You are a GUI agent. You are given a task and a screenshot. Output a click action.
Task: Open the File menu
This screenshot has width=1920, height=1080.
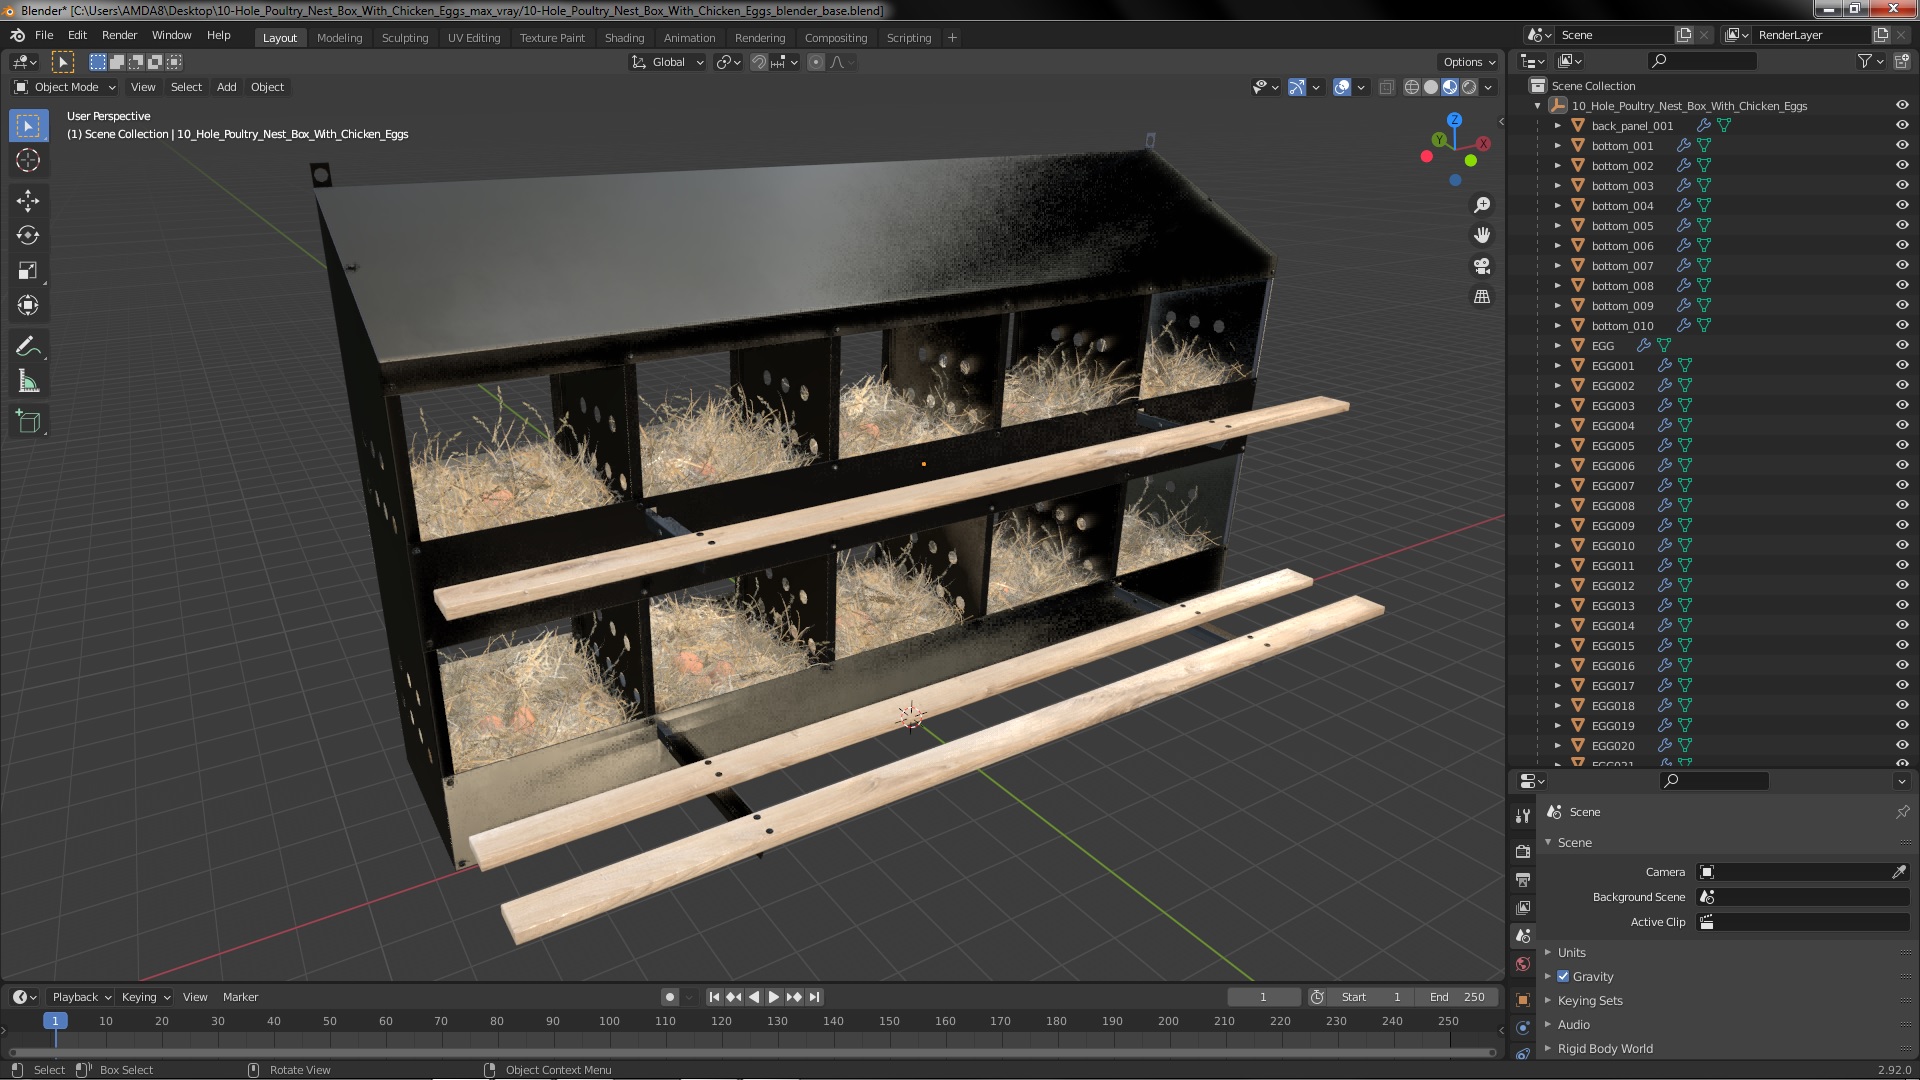(x=44, y=35)
